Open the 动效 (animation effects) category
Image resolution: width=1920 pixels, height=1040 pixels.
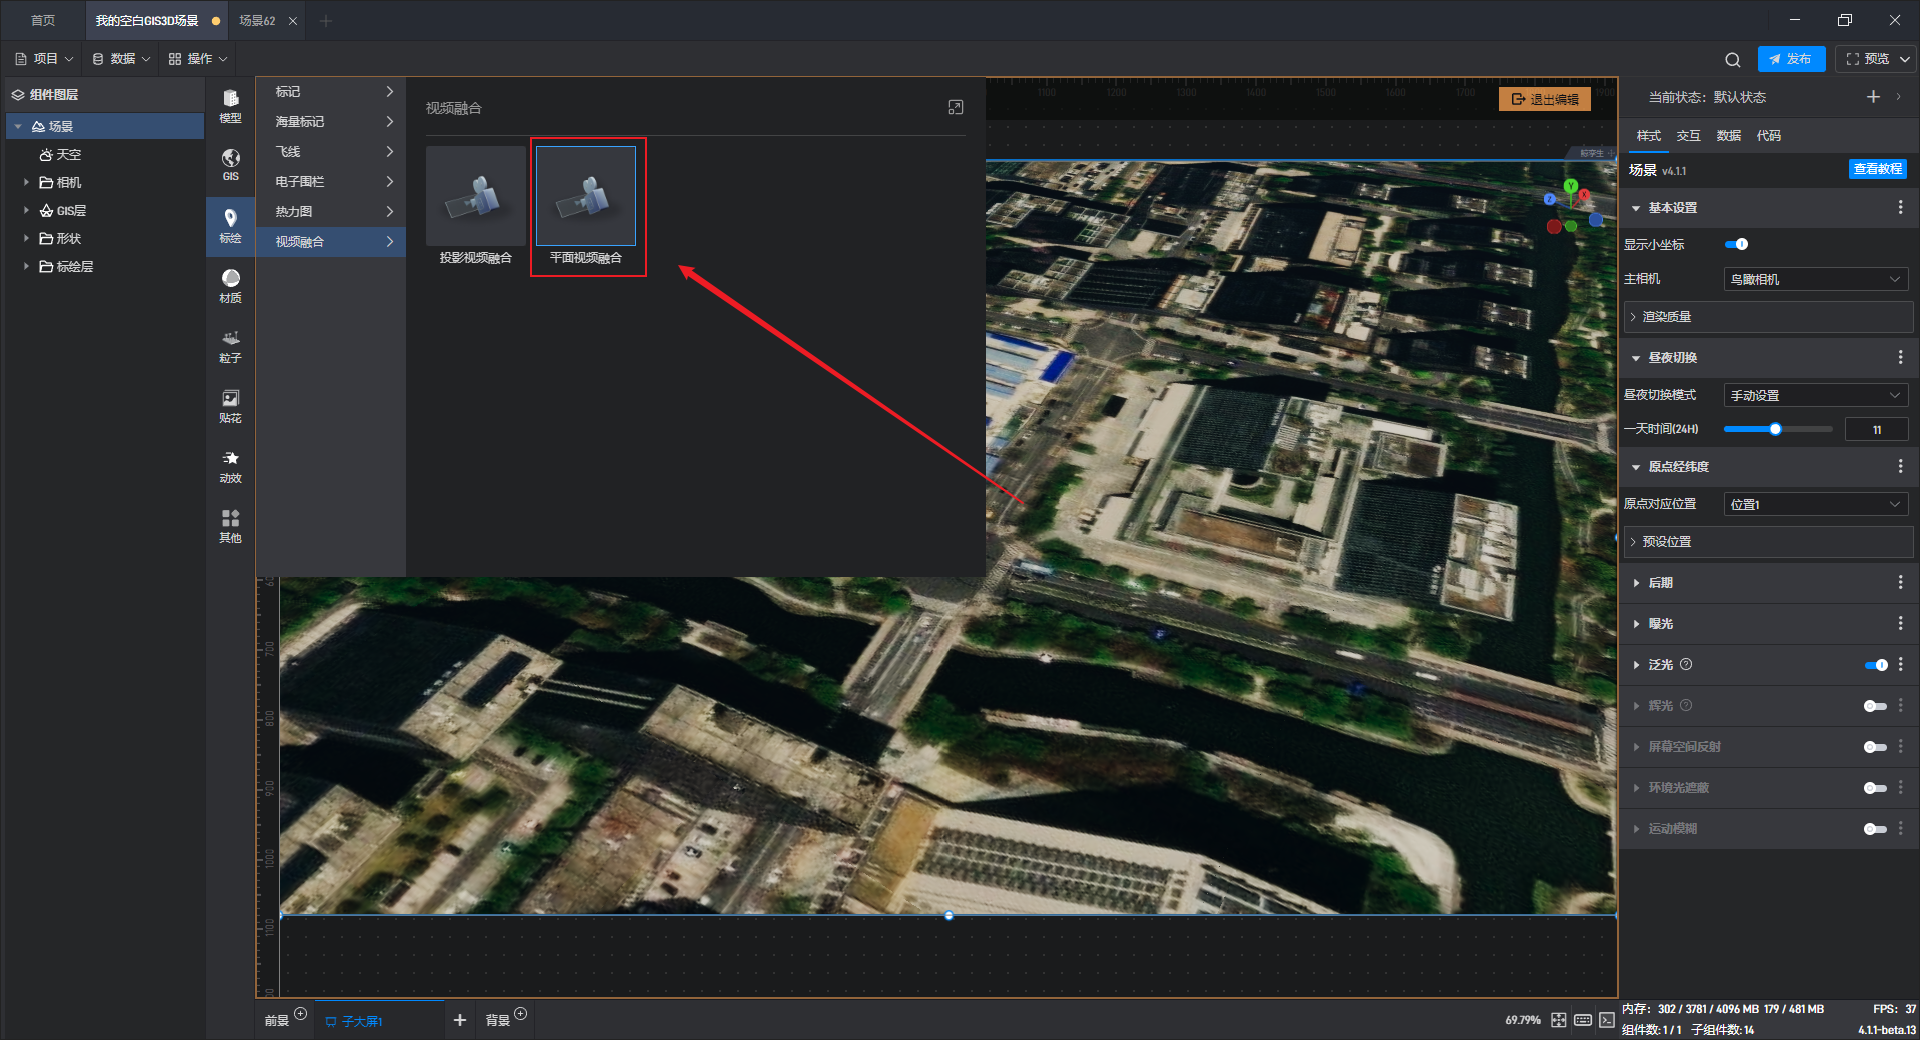(x=230, y=466)
